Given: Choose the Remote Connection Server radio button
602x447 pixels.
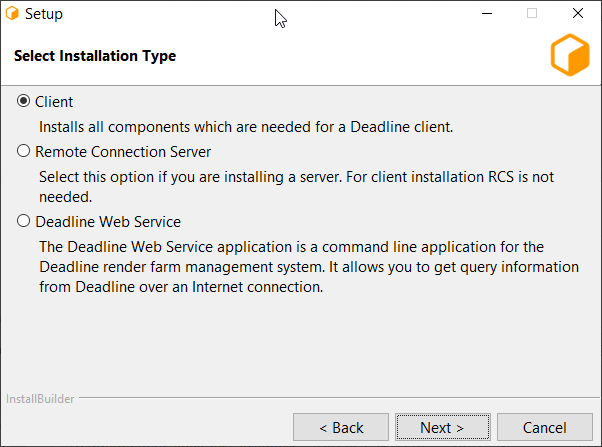Looking at the screenshot, I should 24,152.
